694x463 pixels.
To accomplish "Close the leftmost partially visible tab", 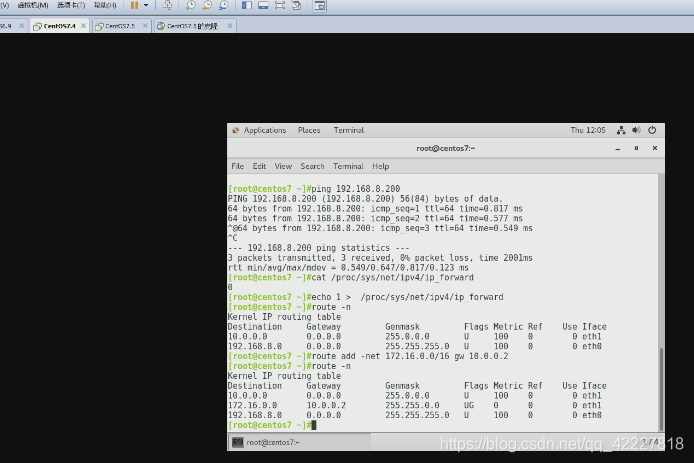I will pyautogui.click(x=21, y=26).
